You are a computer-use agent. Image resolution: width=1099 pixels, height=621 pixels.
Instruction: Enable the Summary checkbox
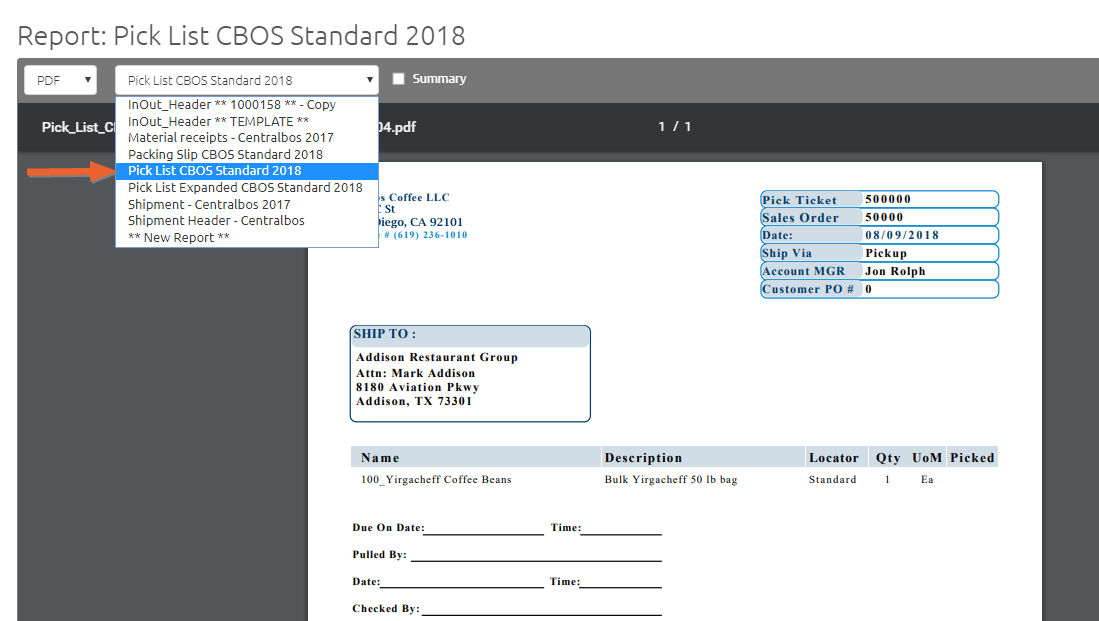pos(398,79)
